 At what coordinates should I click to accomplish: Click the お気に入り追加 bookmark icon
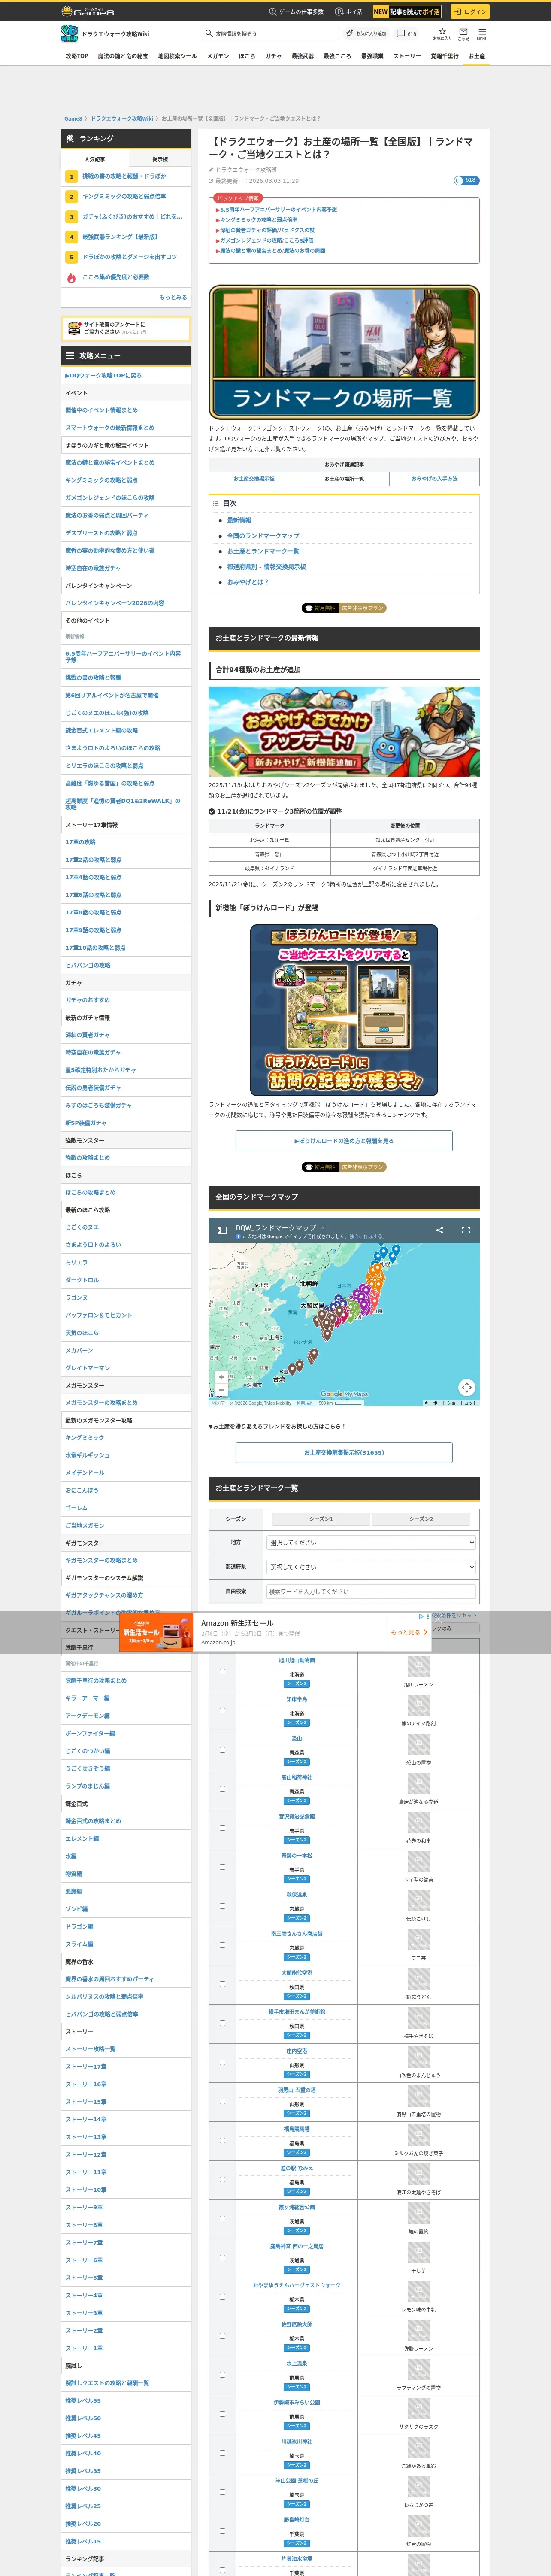tap(350, 34)
